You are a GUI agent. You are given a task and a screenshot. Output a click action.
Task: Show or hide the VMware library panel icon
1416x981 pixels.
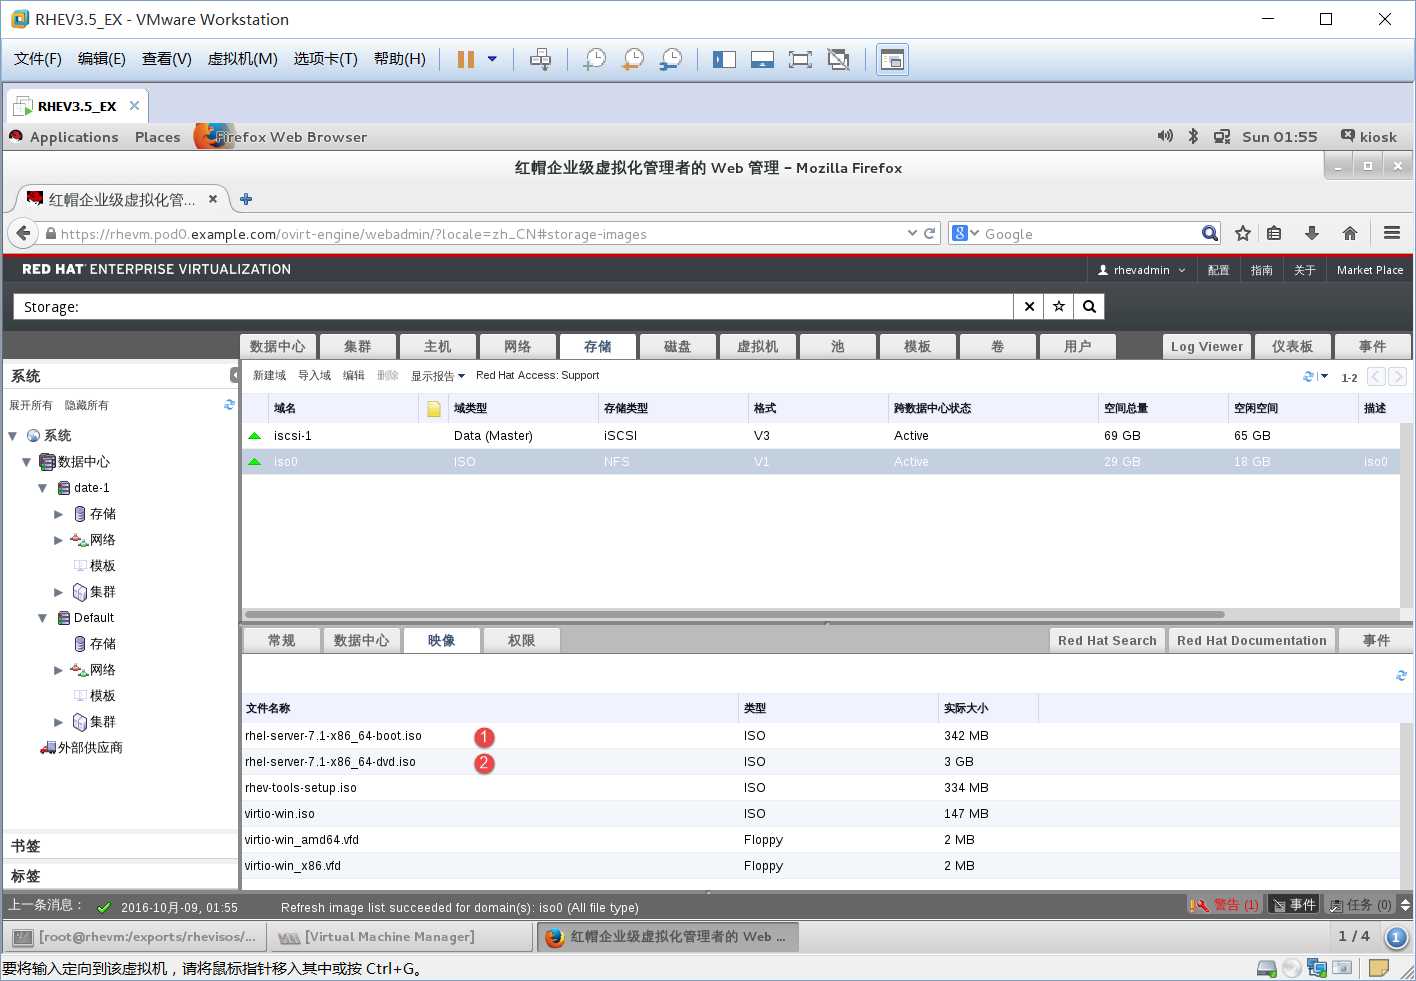tap(724, 60)
